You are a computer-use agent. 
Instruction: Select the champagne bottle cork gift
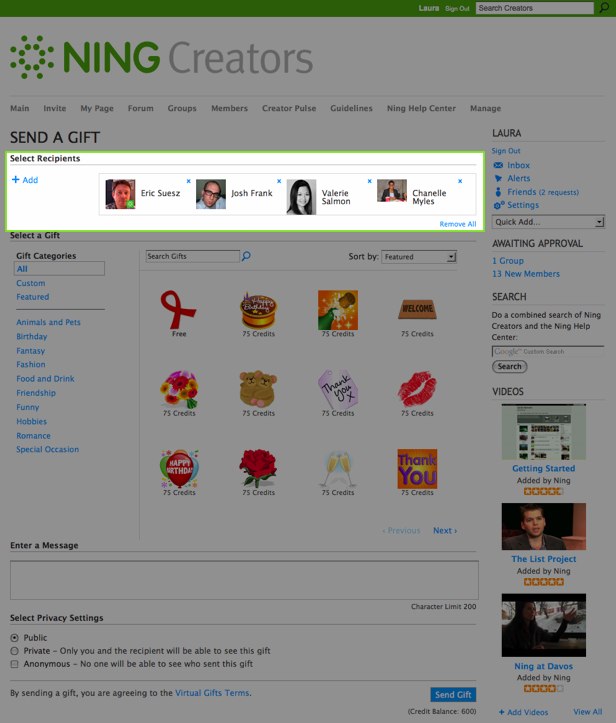(x=338, y=309)
